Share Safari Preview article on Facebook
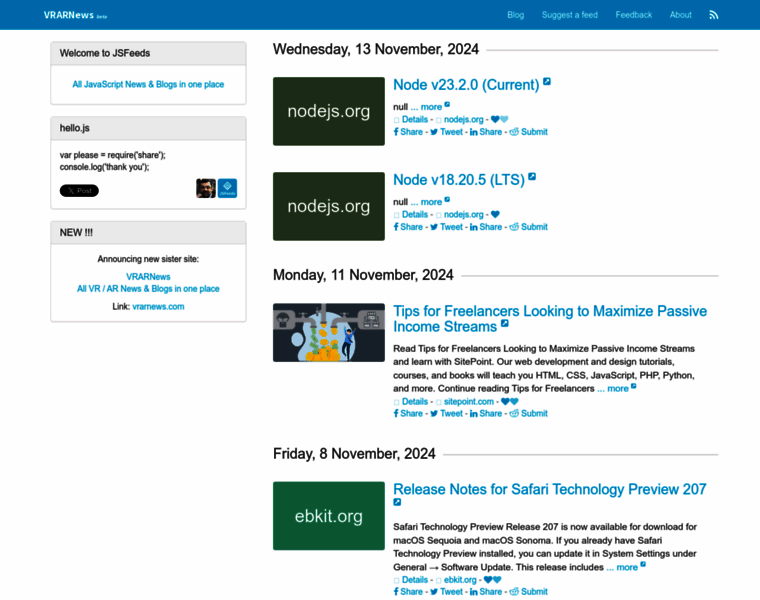Screen dimensions: 760x600 [x=408, y=592]
